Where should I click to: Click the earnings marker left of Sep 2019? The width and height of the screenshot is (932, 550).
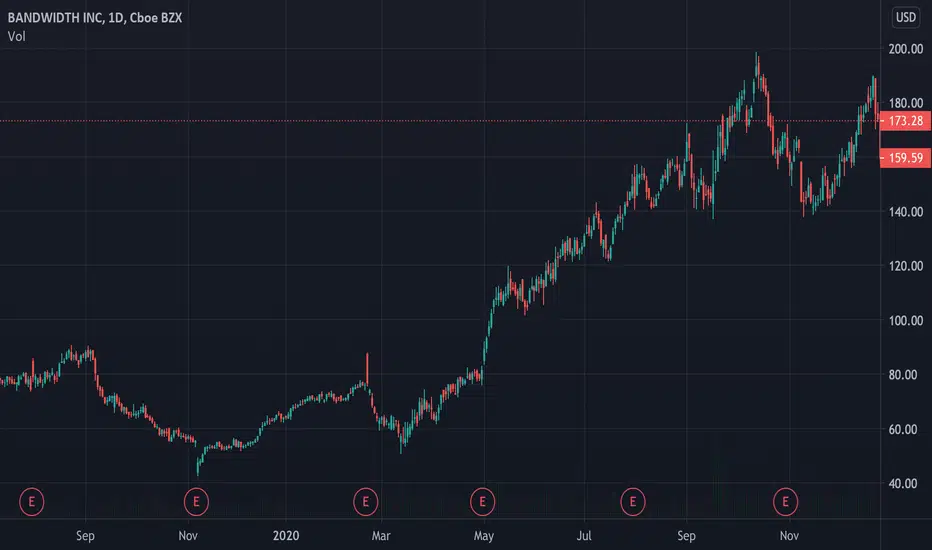click(x=32, y=502)
